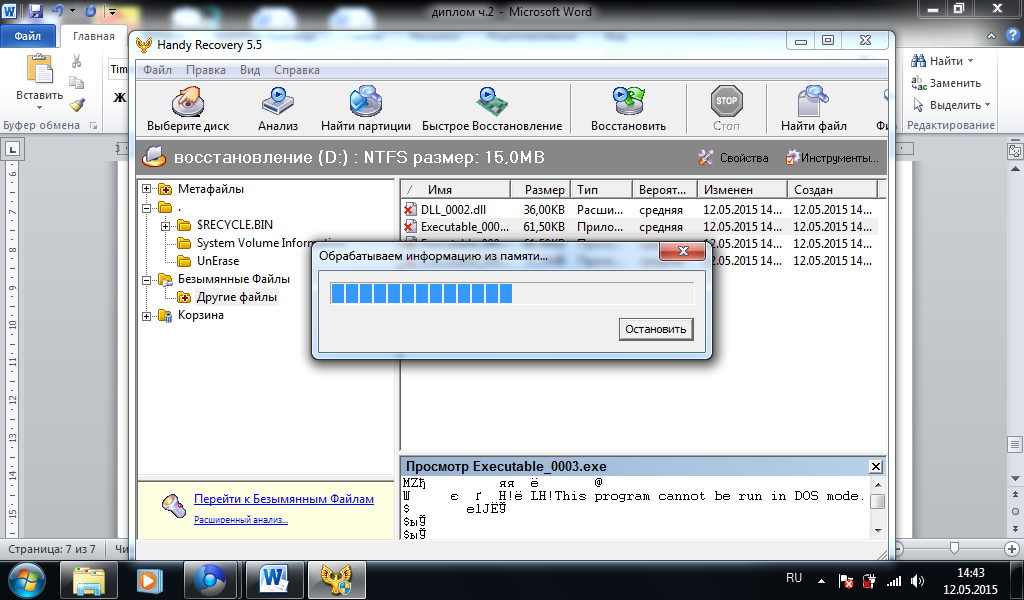Screen dimensions: 1024x600
Task: Open Windows Explorer from the taskbar
Action: point(89,580)
